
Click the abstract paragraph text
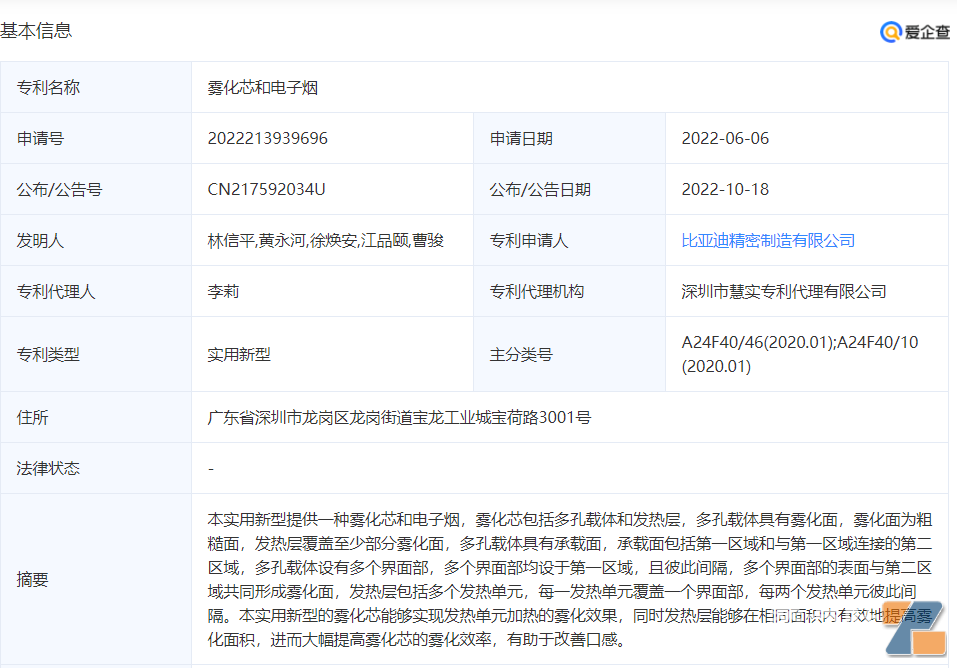point(569,579)
